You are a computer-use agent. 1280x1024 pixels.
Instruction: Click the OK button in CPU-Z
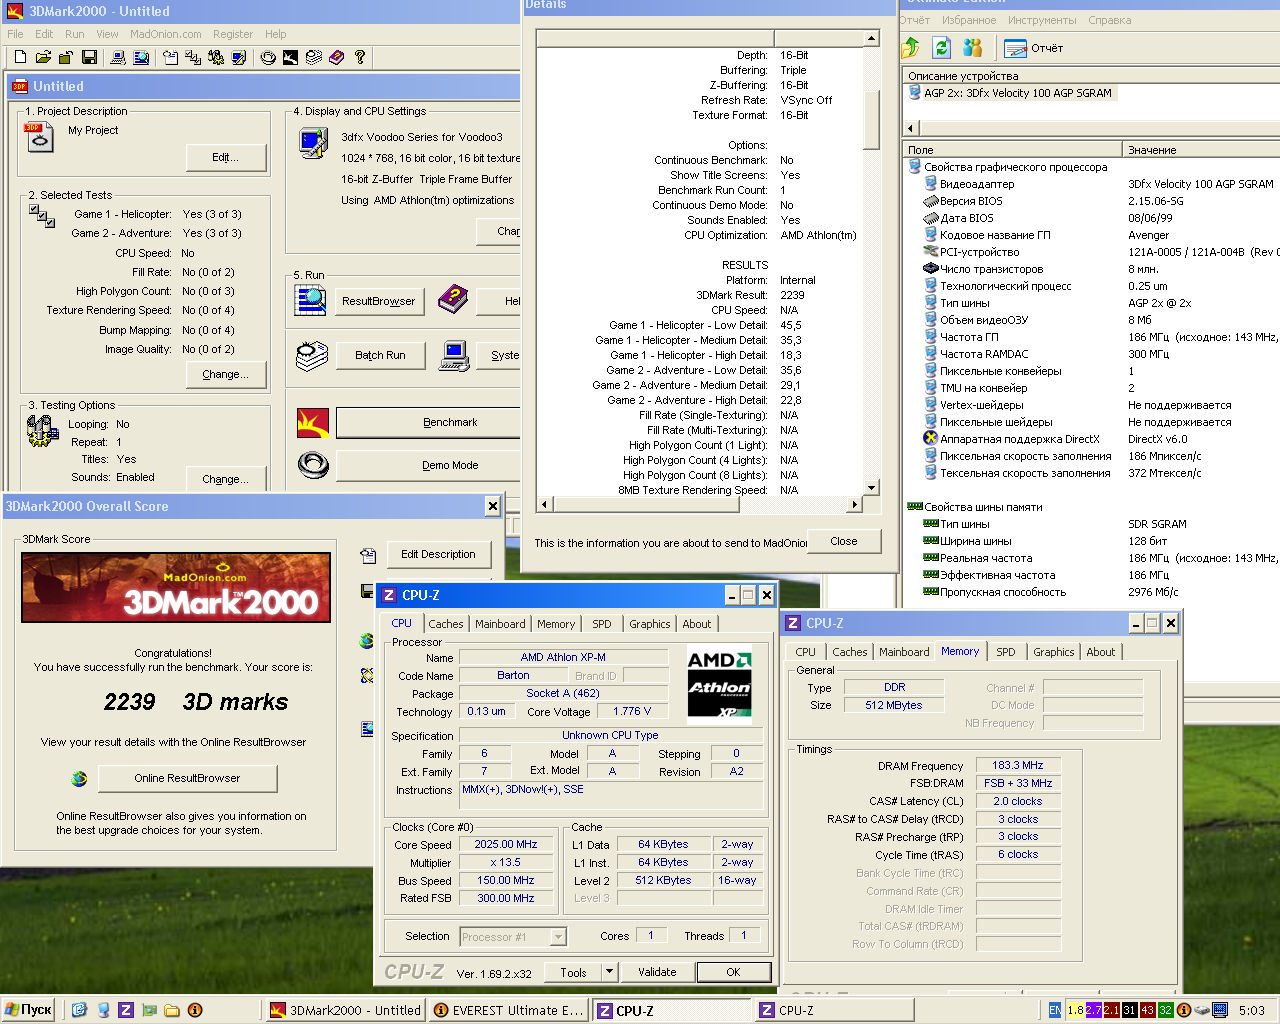pyautogui.click(x=734, y=972)
